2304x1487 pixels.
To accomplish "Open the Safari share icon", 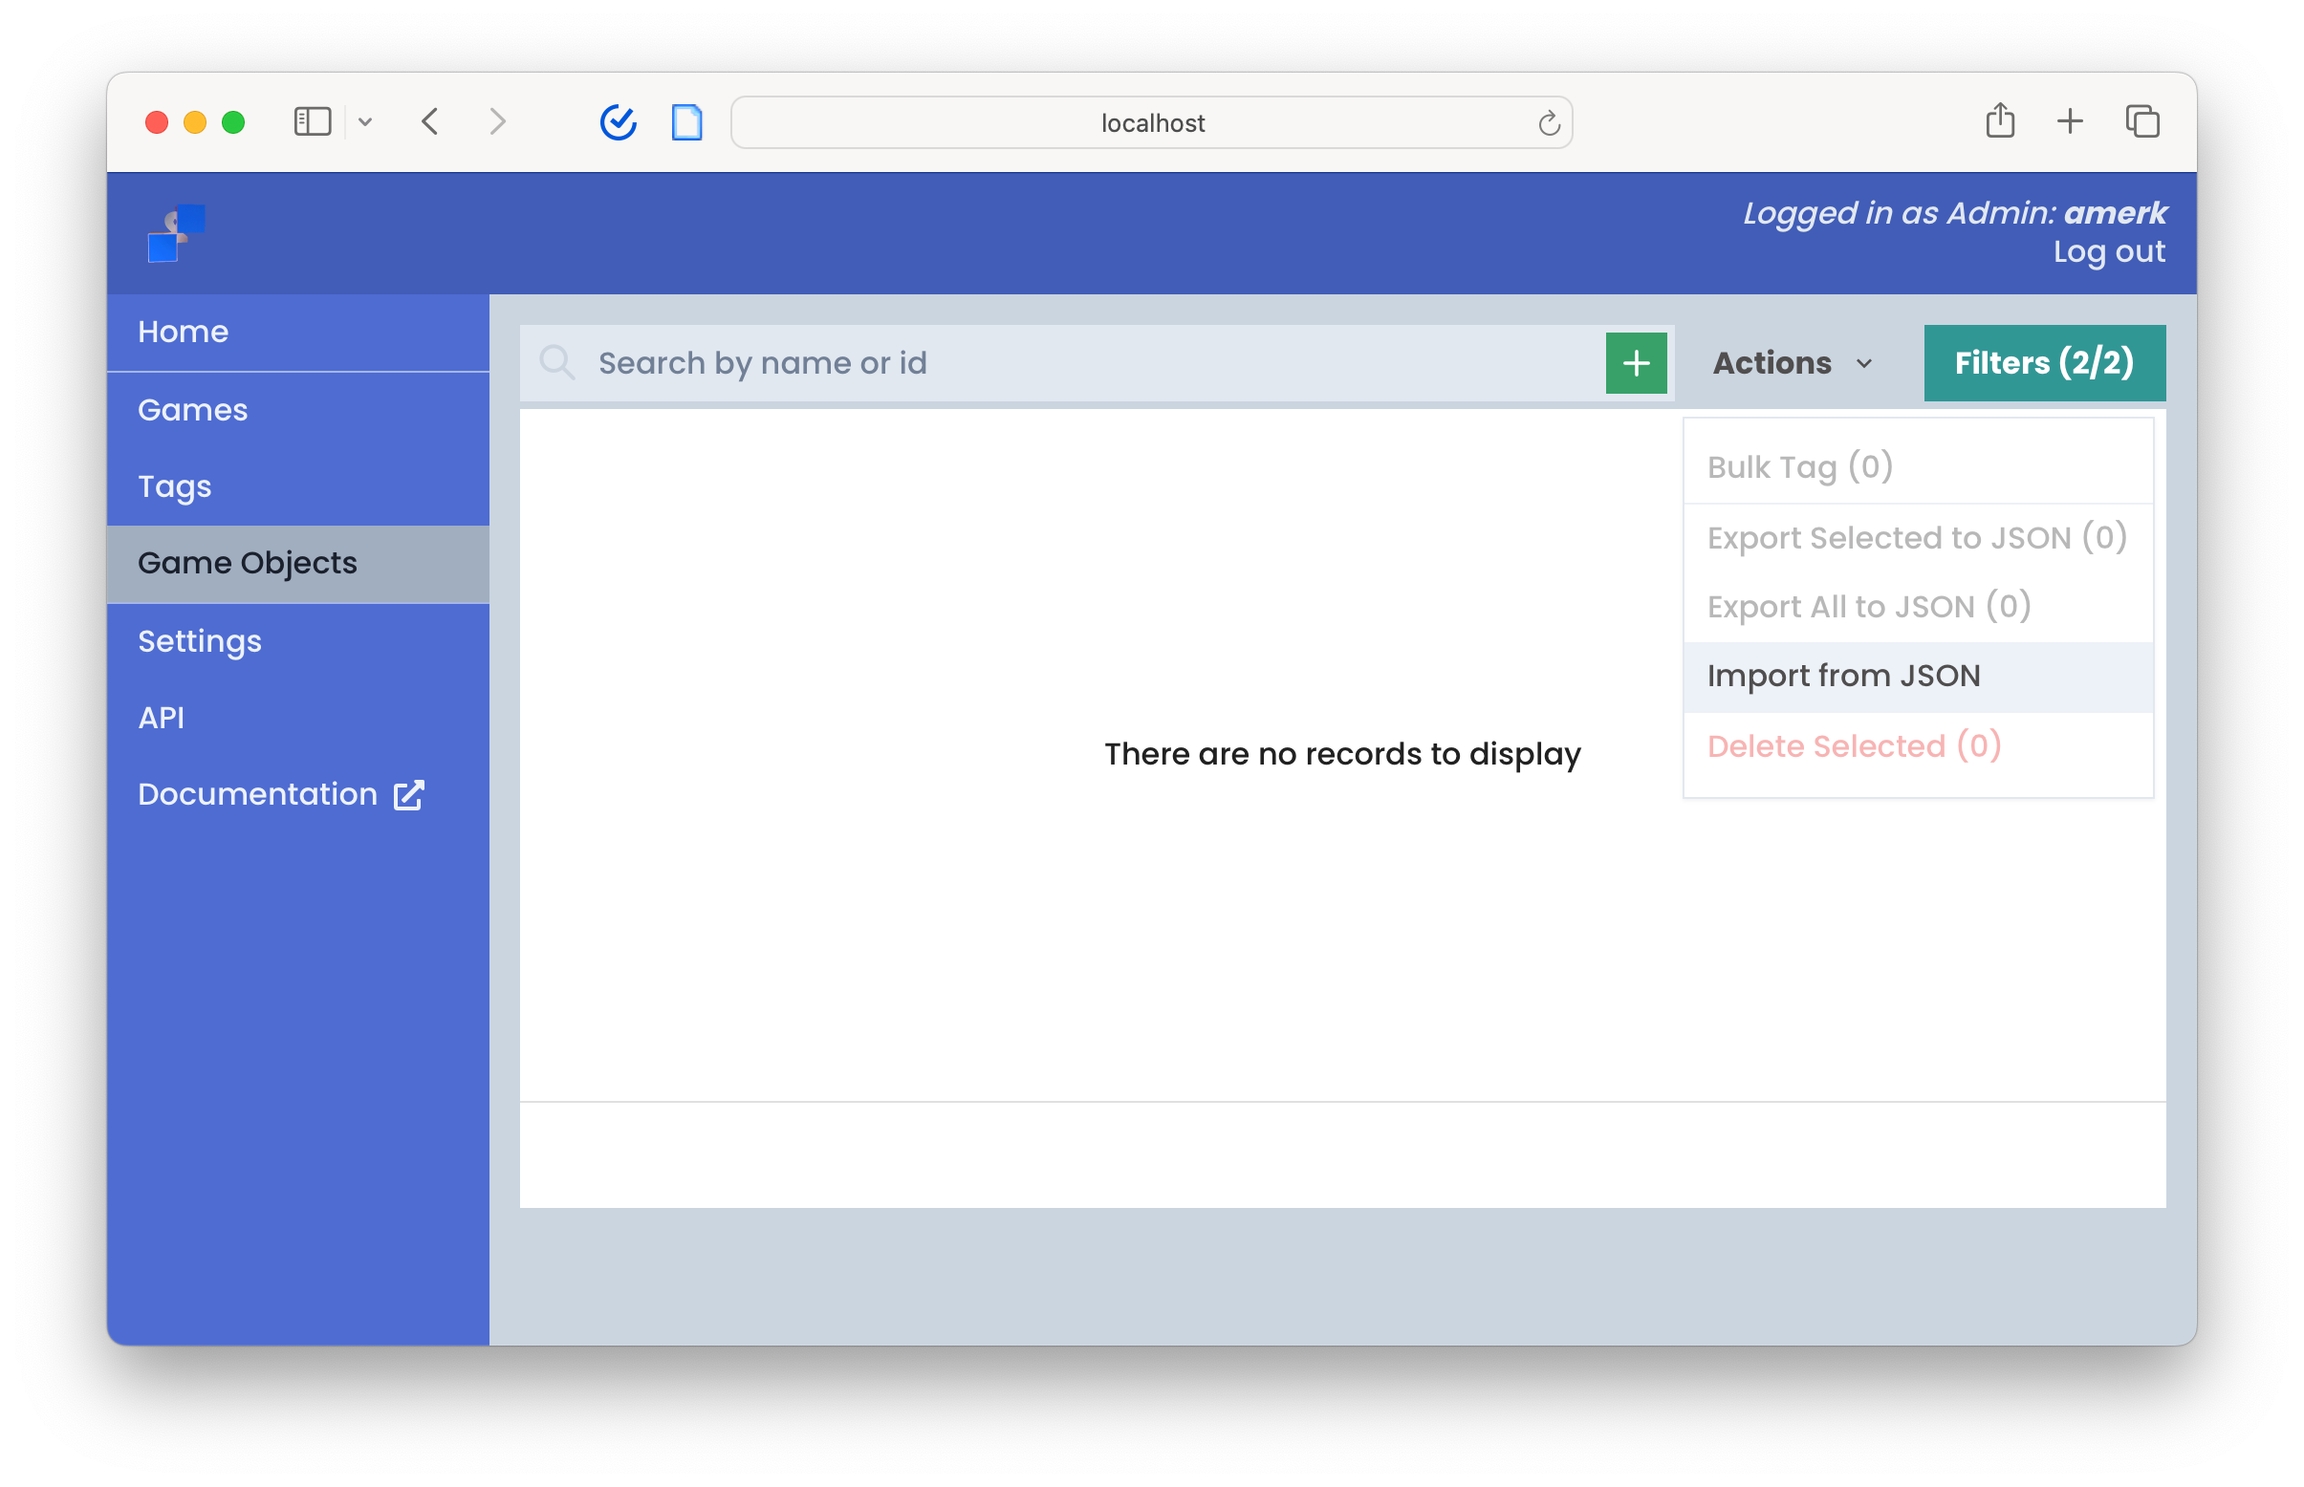I will pyautogui.click(x=2000, y=121).
